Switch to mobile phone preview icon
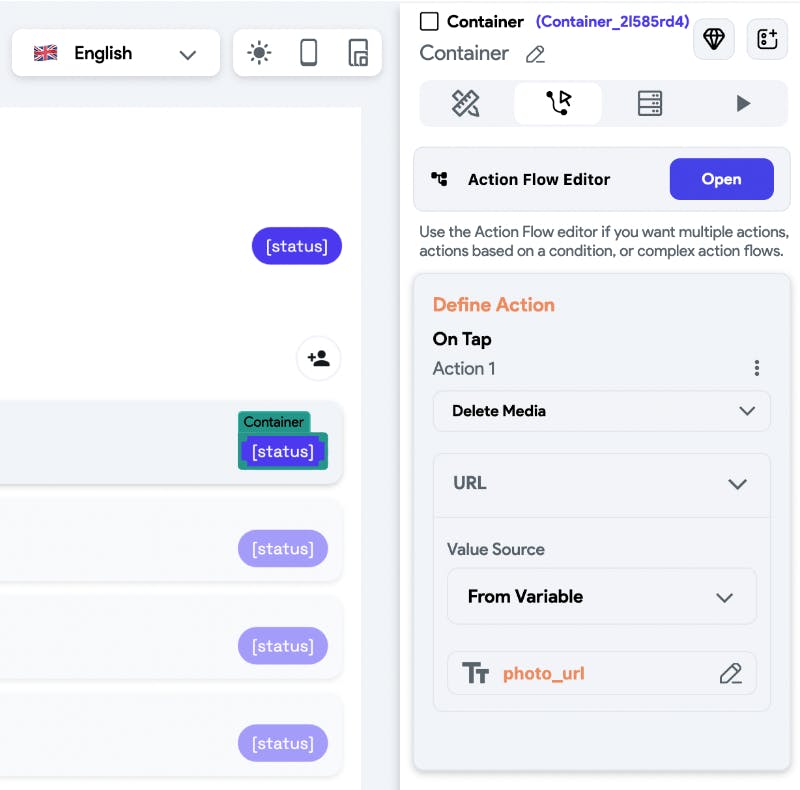The width and height of the screenshot is (800, 790). [x=309, y=53]
